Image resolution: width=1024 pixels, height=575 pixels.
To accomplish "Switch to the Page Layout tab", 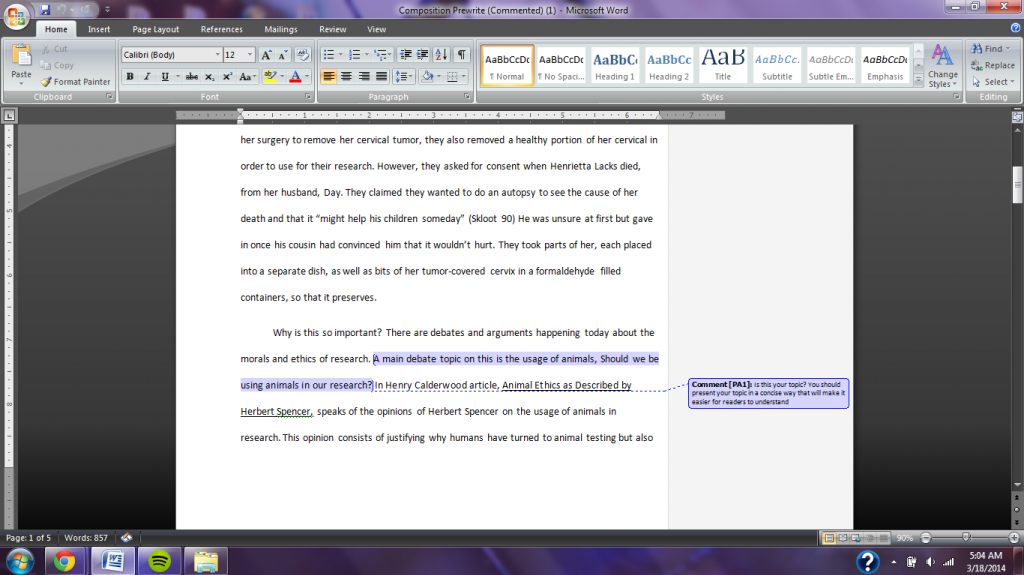I will pos(155,30).
